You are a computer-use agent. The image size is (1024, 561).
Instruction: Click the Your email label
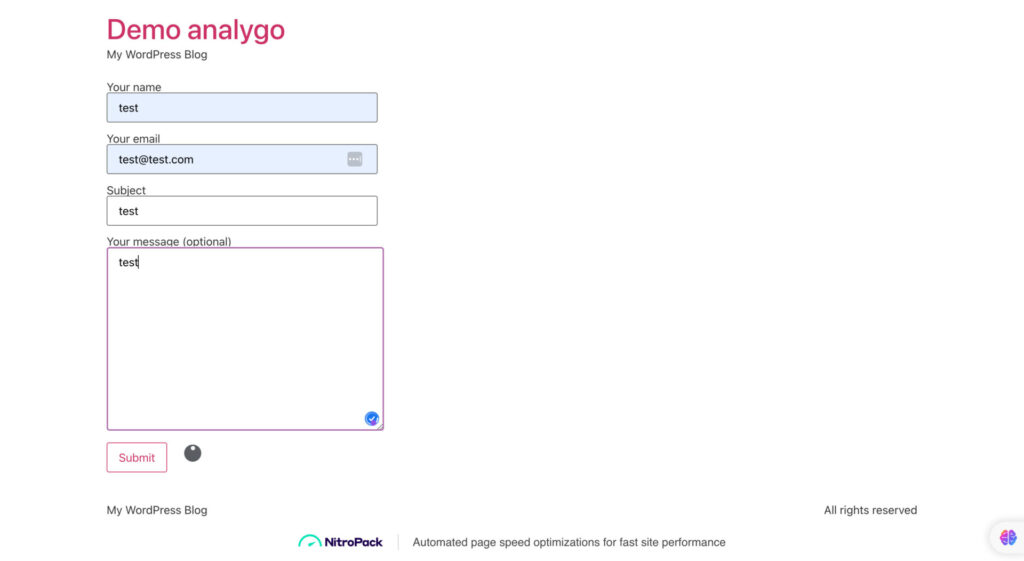click(x=133, y=139)
